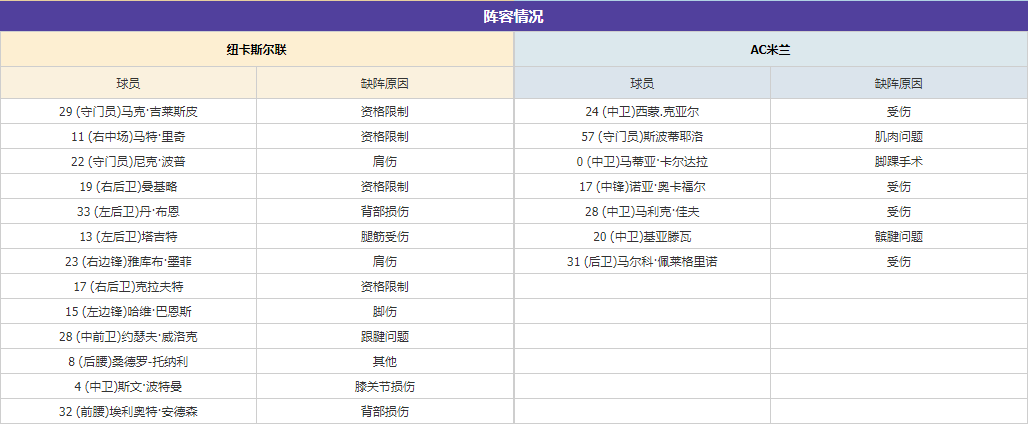Image resolution: width=1028 pixels, height=424 pixels.
Task: Select player 19 (右后卫)曼基略
Action: [128, 187]
